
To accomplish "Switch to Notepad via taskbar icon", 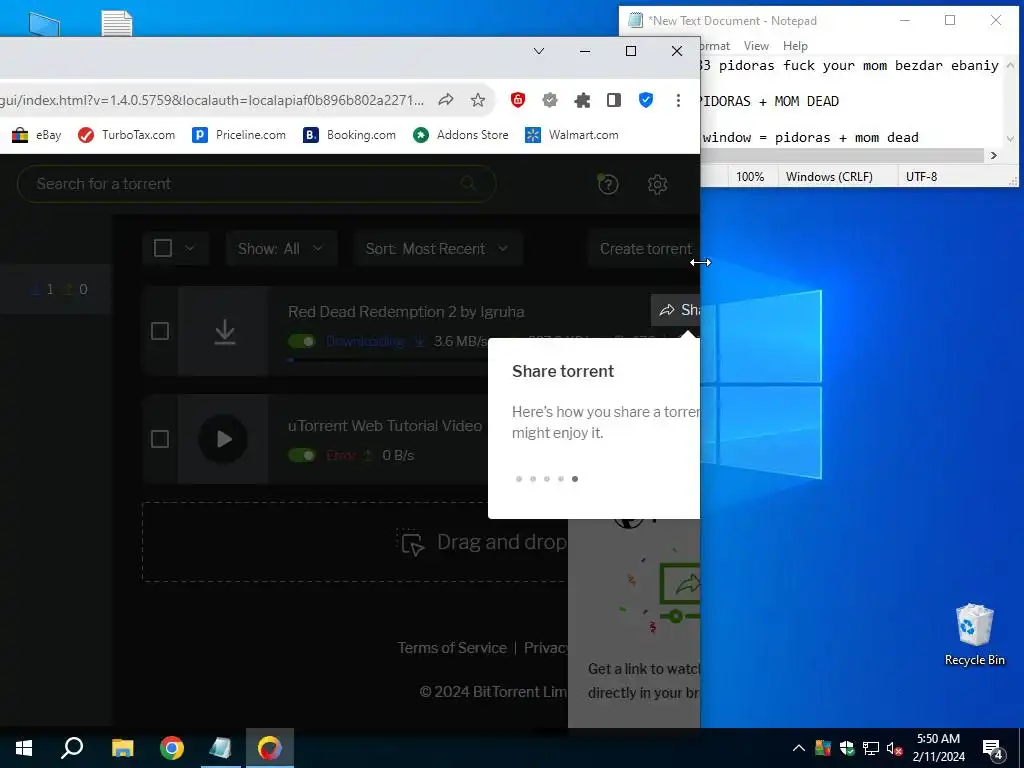I will (x=221, y=748).
